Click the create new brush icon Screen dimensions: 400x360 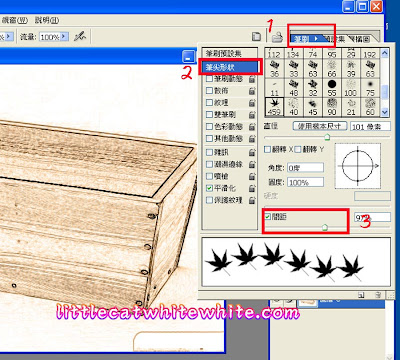point(361,295)
